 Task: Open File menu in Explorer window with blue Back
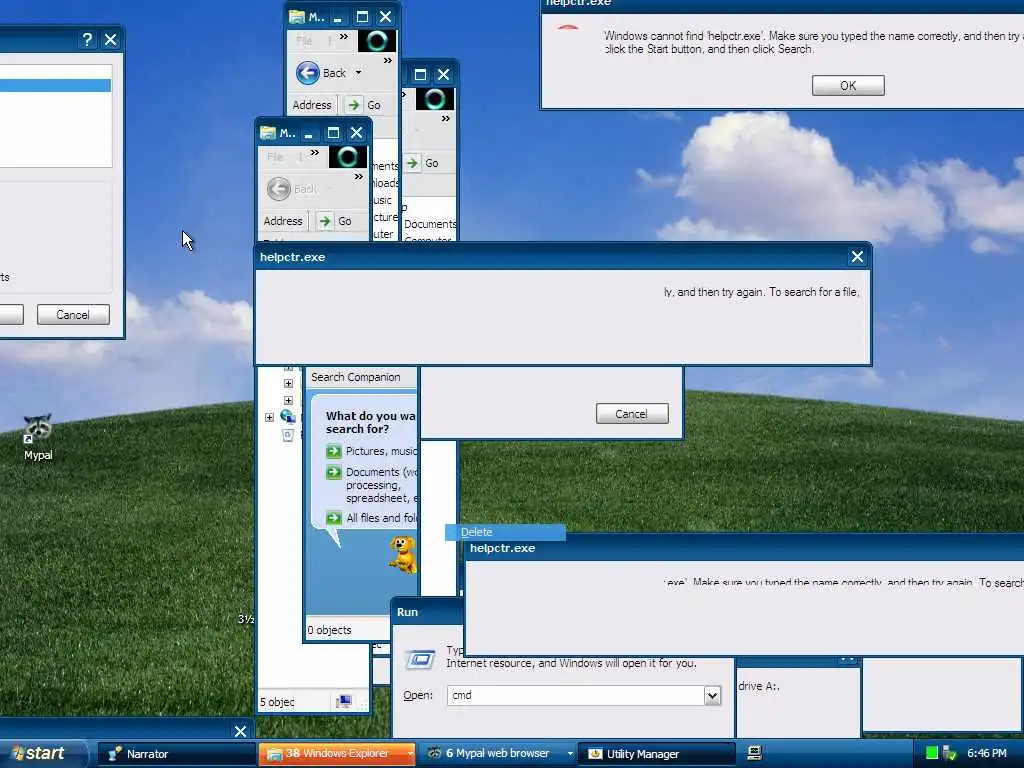point(304,41)
